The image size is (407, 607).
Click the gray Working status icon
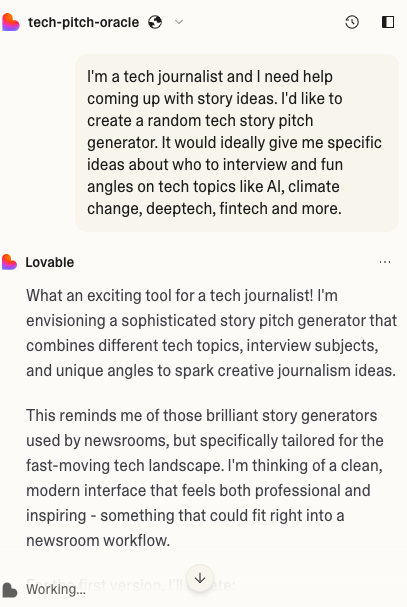coord(10,590)
